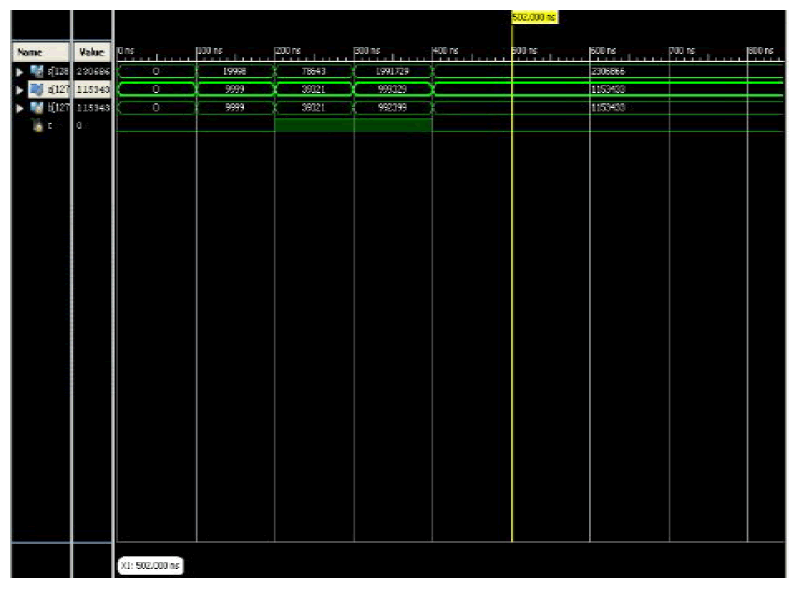Click the X1: 502.000 ns cursor readout
The image size is (793, 601).
(149, 566)
